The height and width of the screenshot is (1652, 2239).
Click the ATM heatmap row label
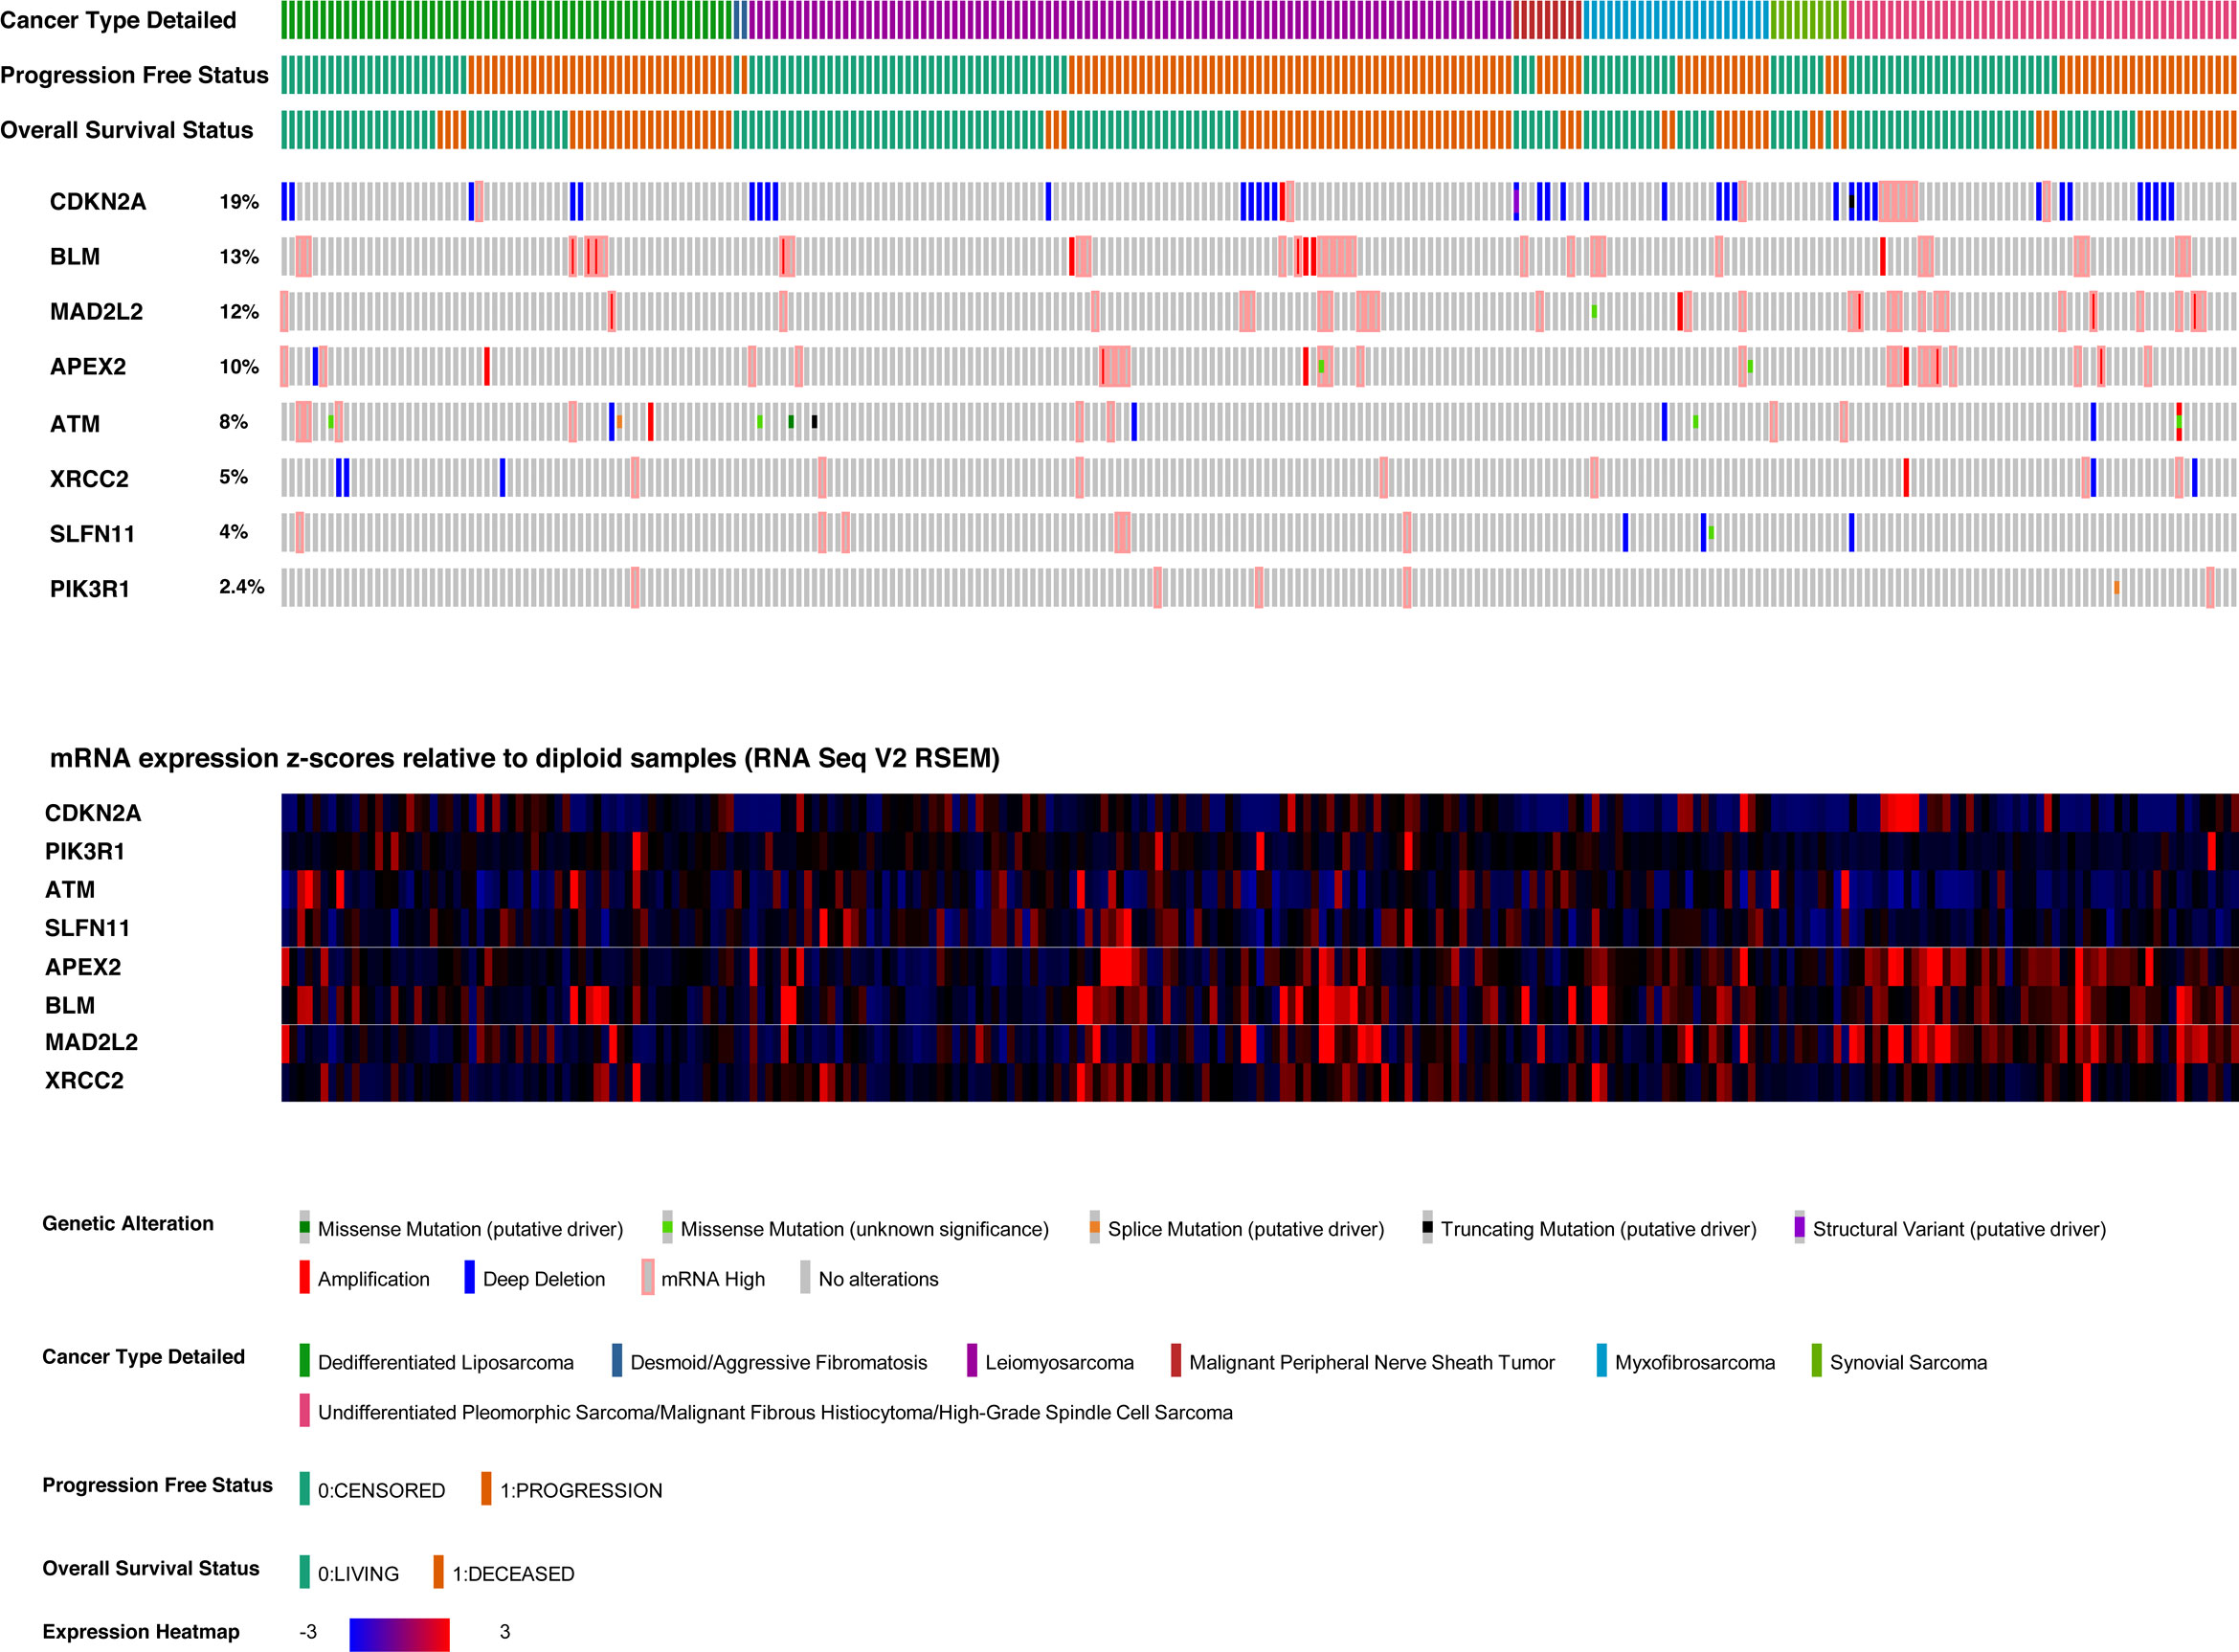click(70, 890)
